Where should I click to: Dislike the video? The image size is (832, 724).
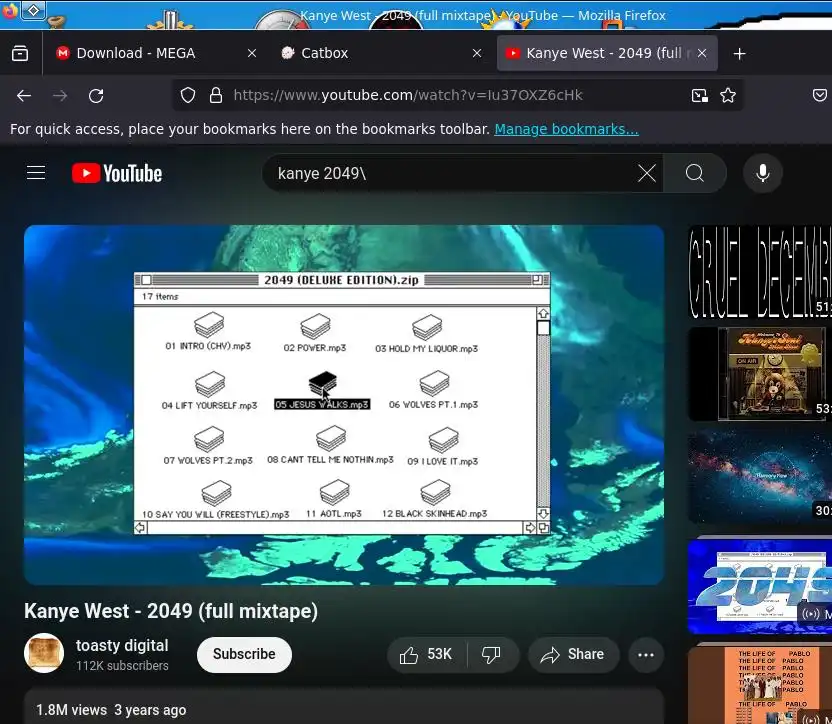491,654
